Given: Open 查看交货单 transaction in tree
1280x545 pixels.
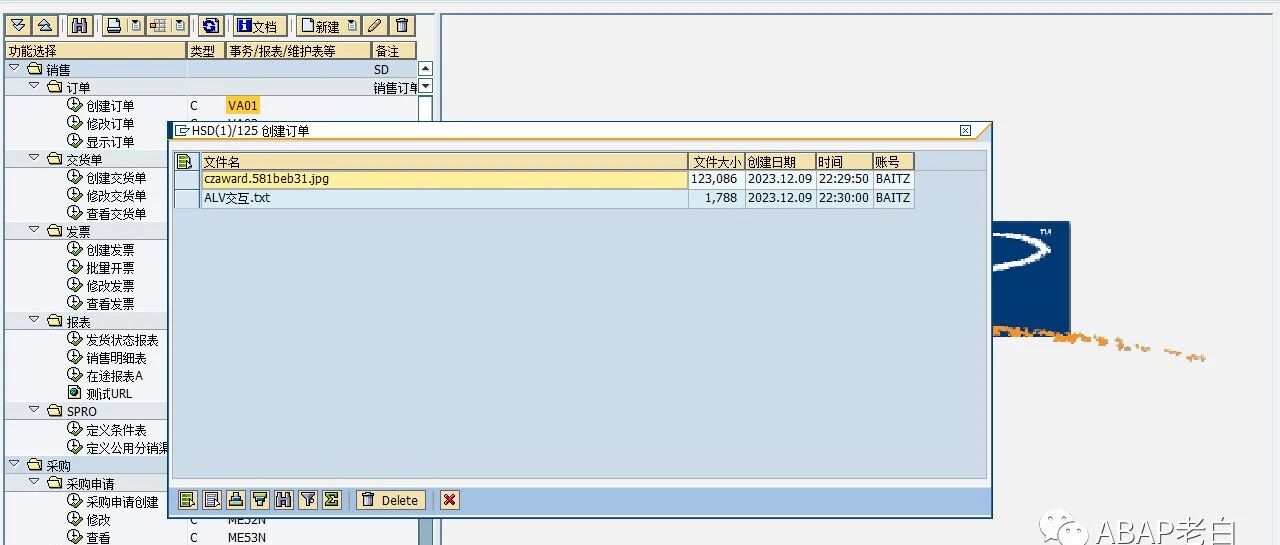Looking at the screenshot, I should [x=116, y=213].
